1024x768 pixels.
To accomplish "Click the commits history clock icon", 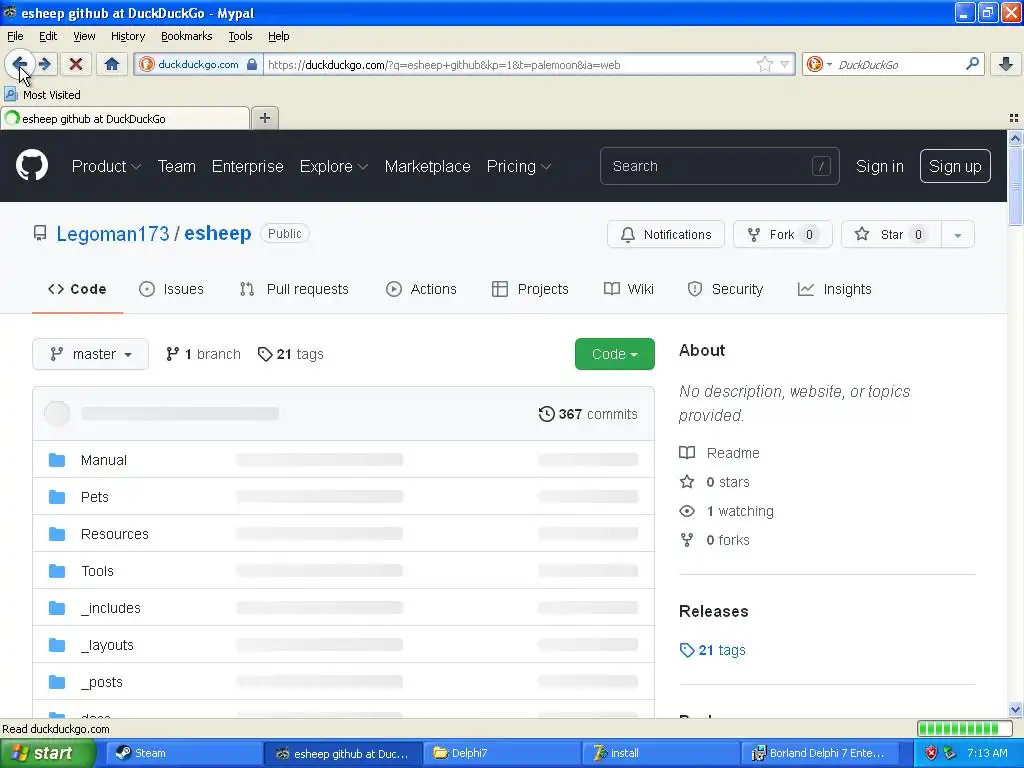I will pyautogui.click(x=547, y=414).
